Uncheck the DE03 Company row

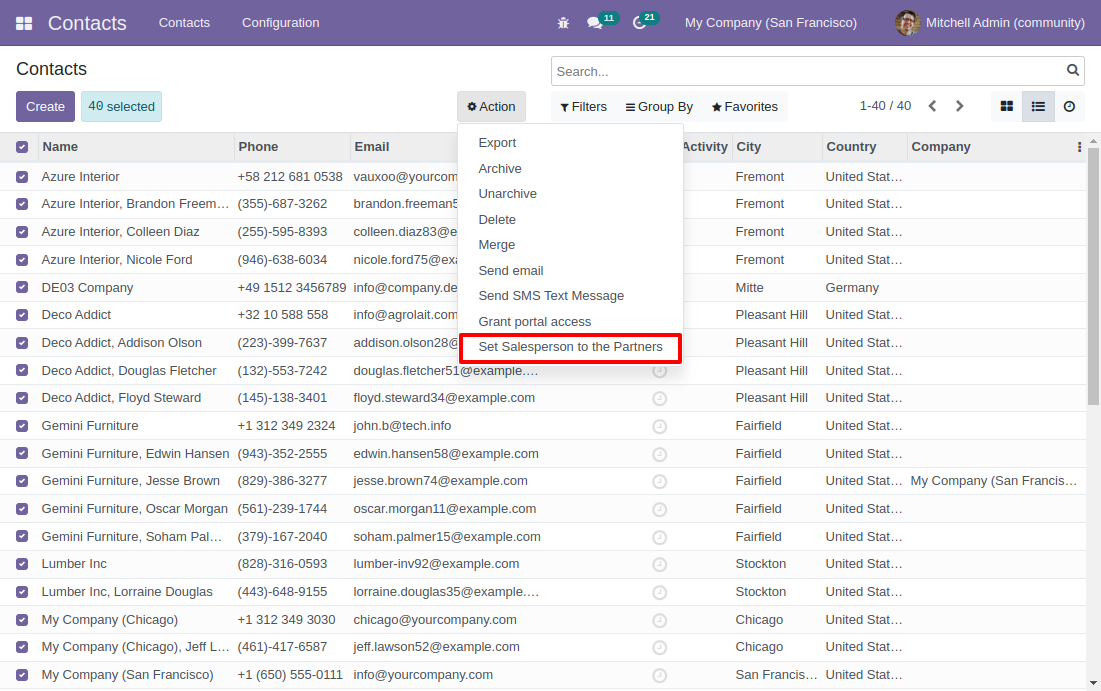click(x=22, y=287)
